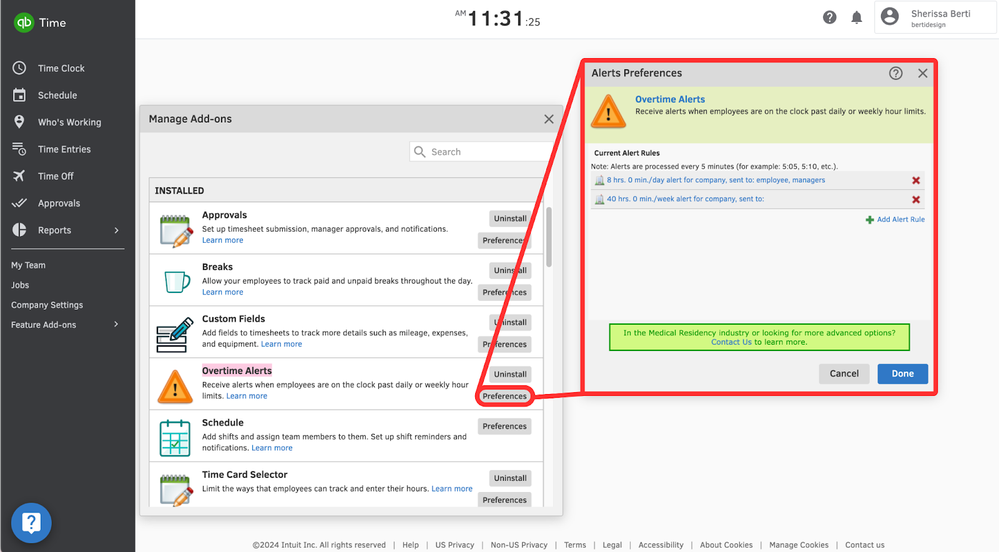
Task: Click Contact Us in the green banner
Action: click(731, 342)
